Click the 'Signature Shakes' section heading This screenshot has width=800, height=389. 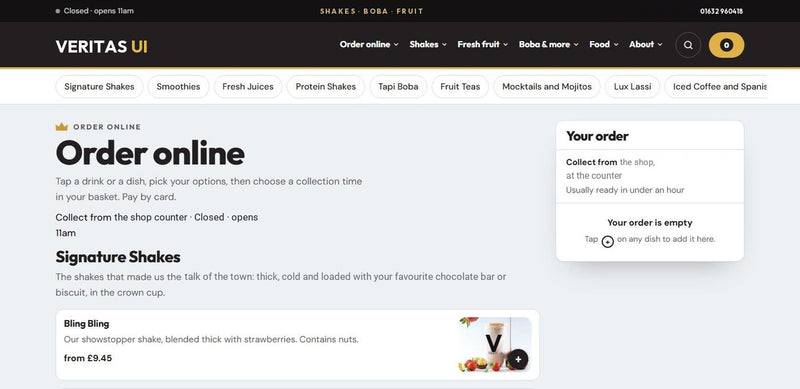(118, 257)
